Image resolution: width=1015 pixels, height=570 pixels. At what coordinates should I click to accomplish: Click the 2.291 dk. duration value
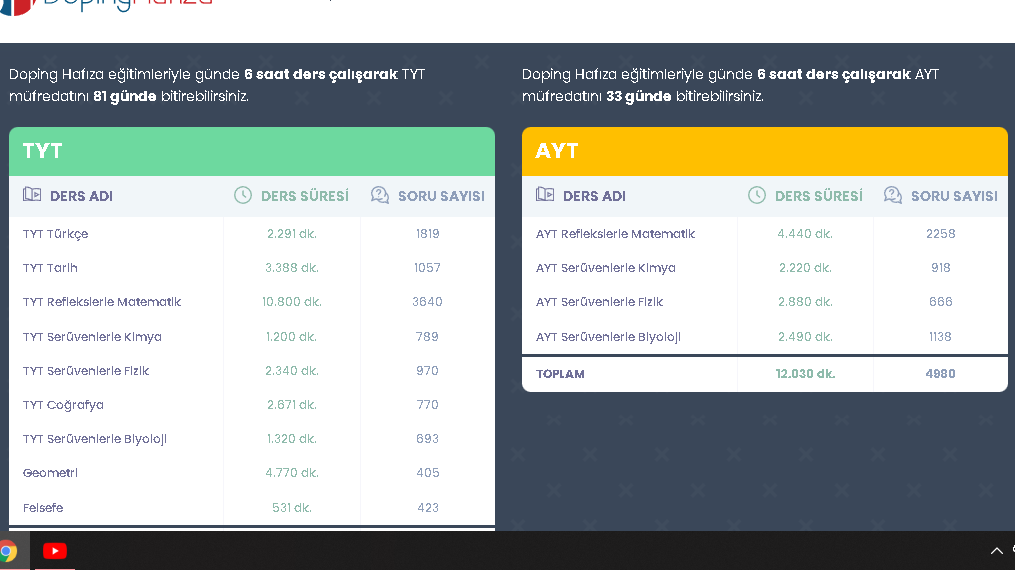[x=292, y=234]
